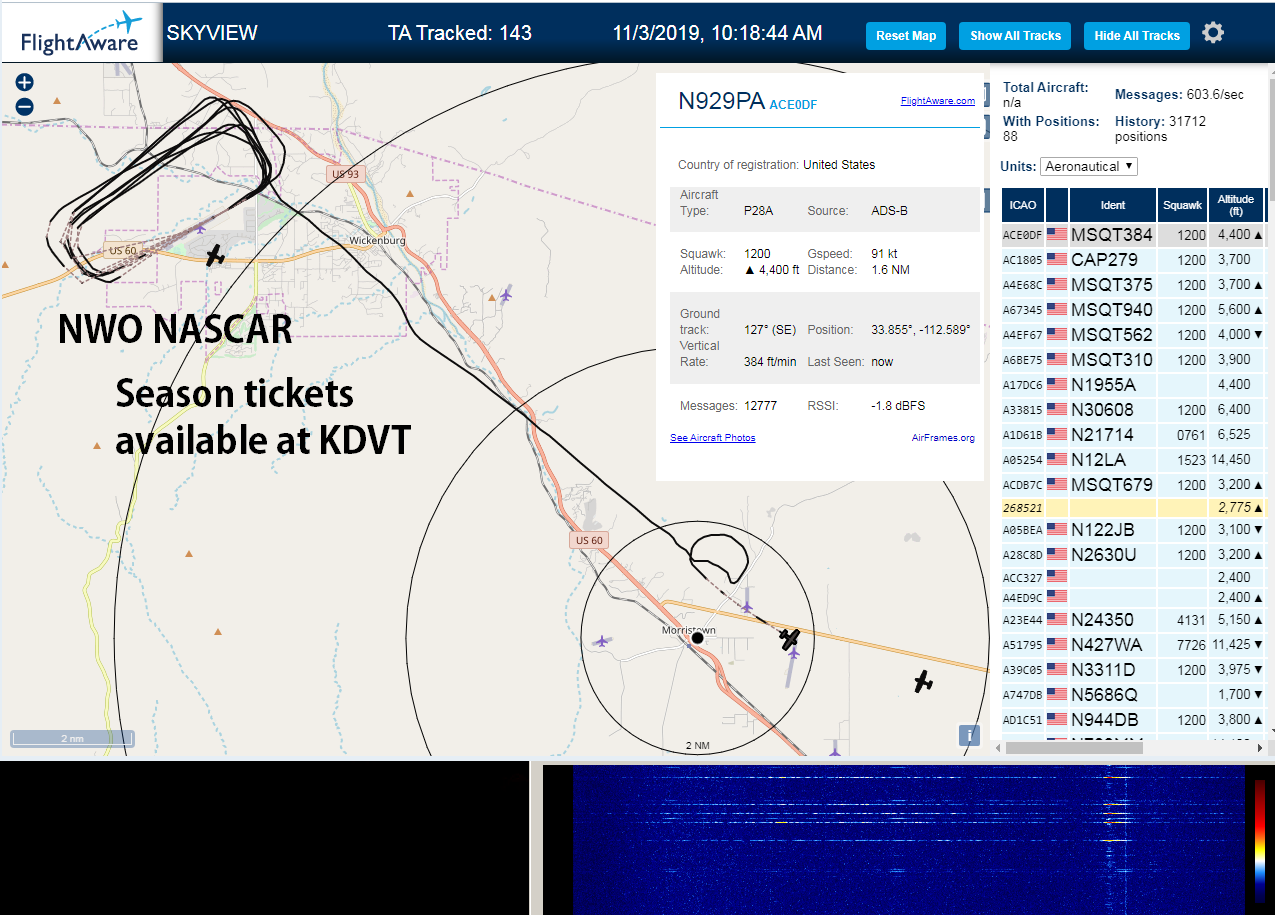Click the US flag in CAP279 row
The image size is (1275, 915).
[1057, 260]
